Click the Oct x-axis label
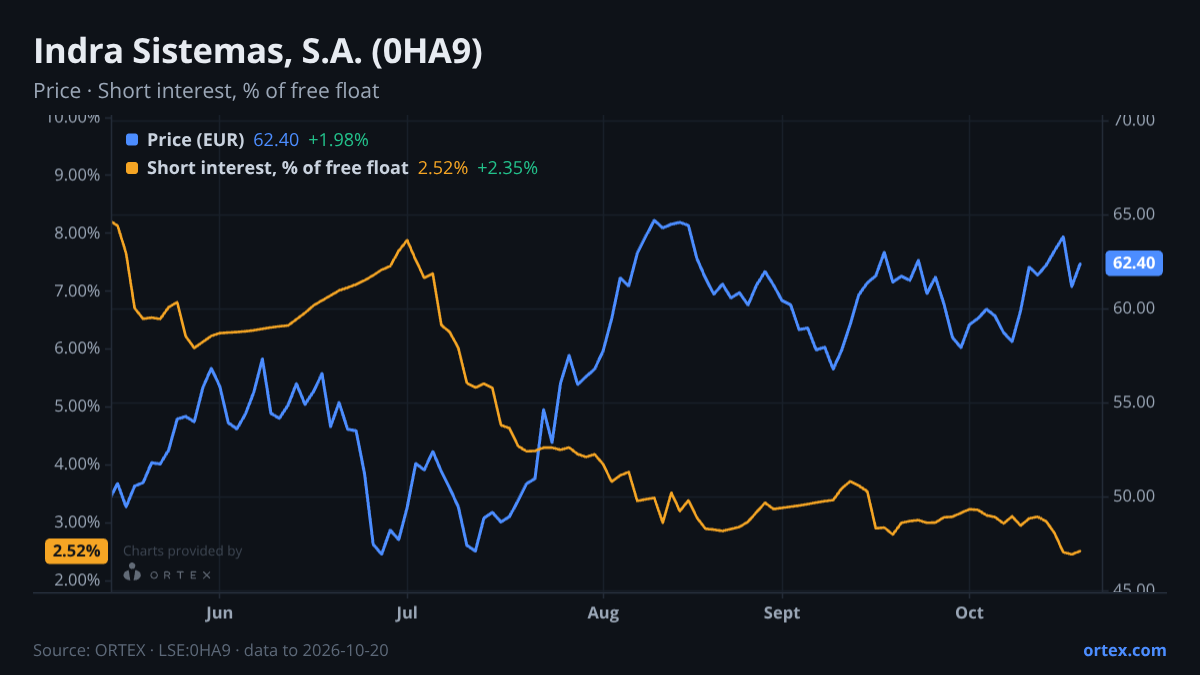 point(969,612)
